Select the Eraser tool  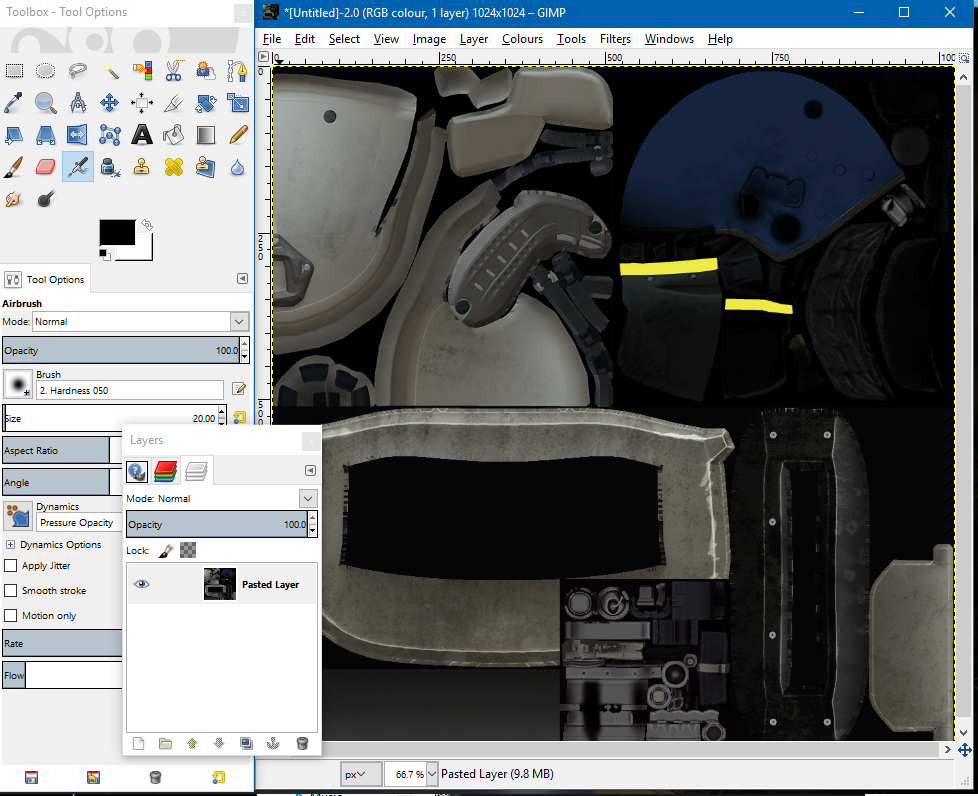pyautogui.click(x=46, y=167)
